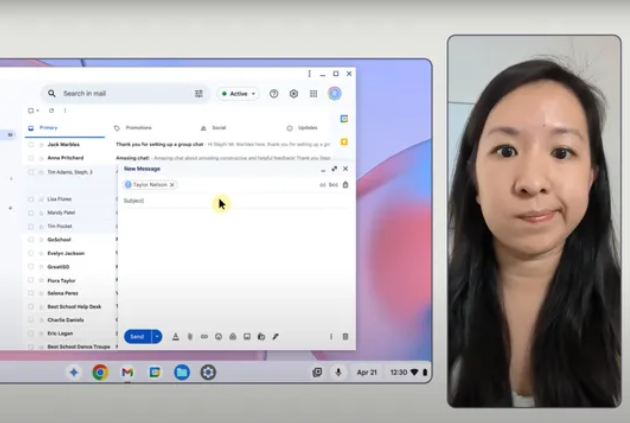Tick the Lisa Flores email checkbox

point(31,199)
